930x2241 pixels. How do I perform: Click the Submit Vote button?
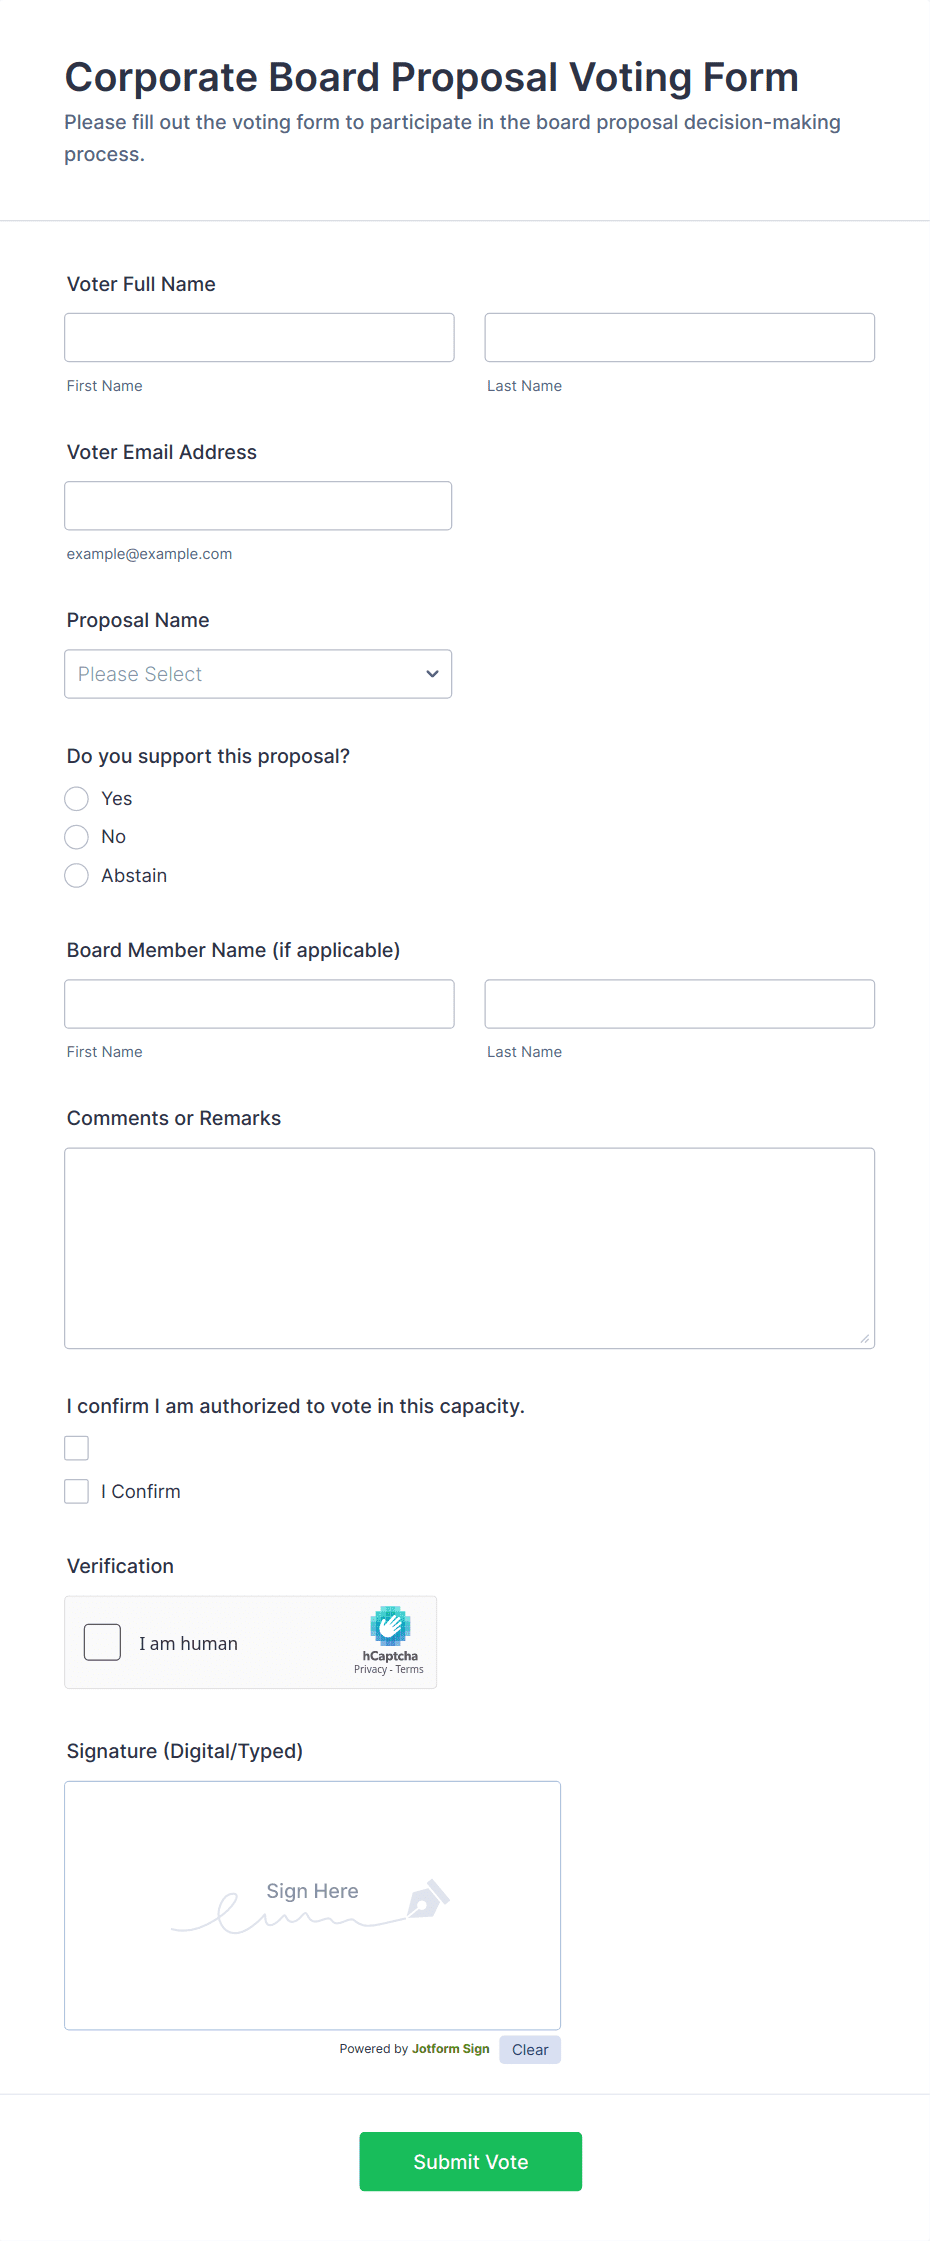470,2161
